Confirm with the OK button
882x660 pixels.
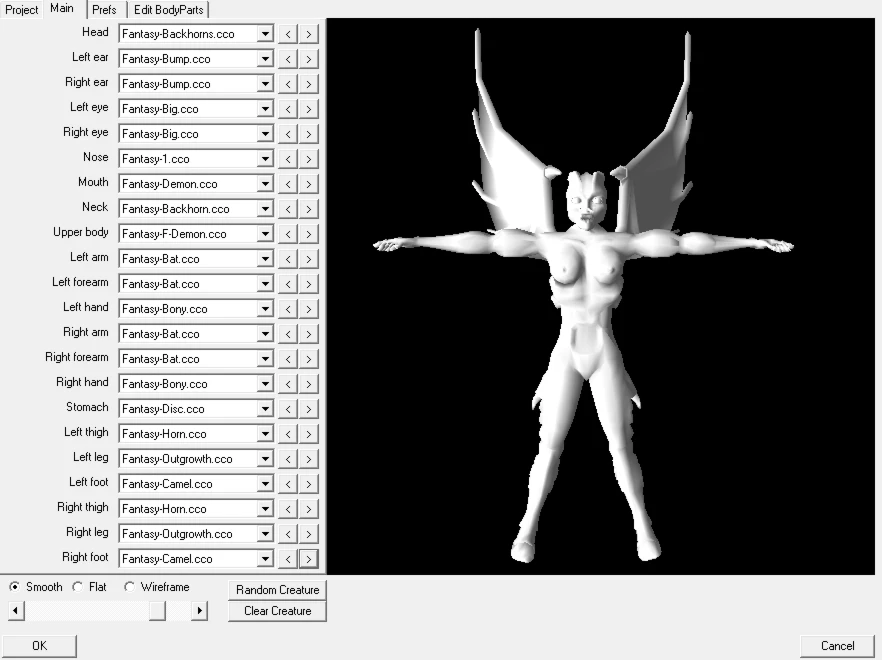coord(39,646)
